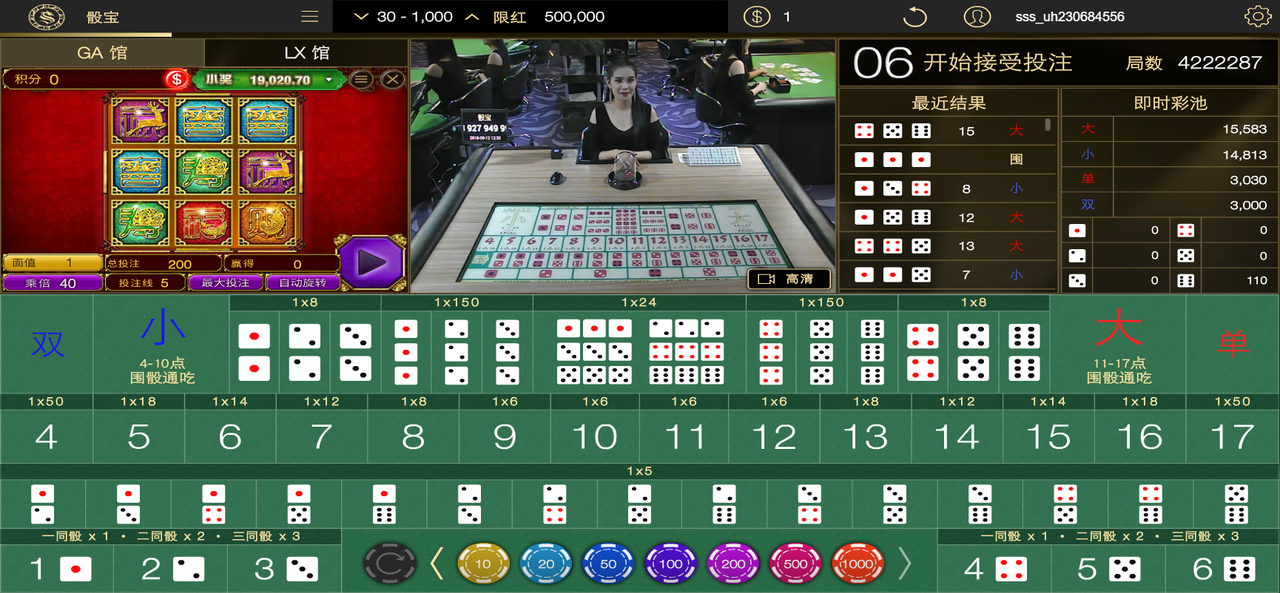Screen dimensions: 1280x593
Task: Bet on 1 and 2 dice combination
Action: click(43, 503)
